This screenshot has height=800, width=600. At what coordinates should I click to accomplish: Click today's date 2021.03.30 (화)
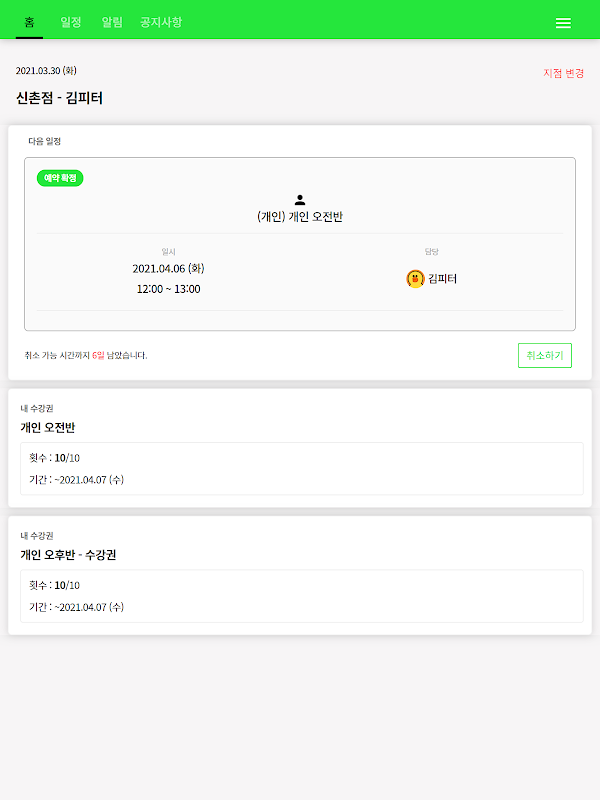tap(46, 71)
